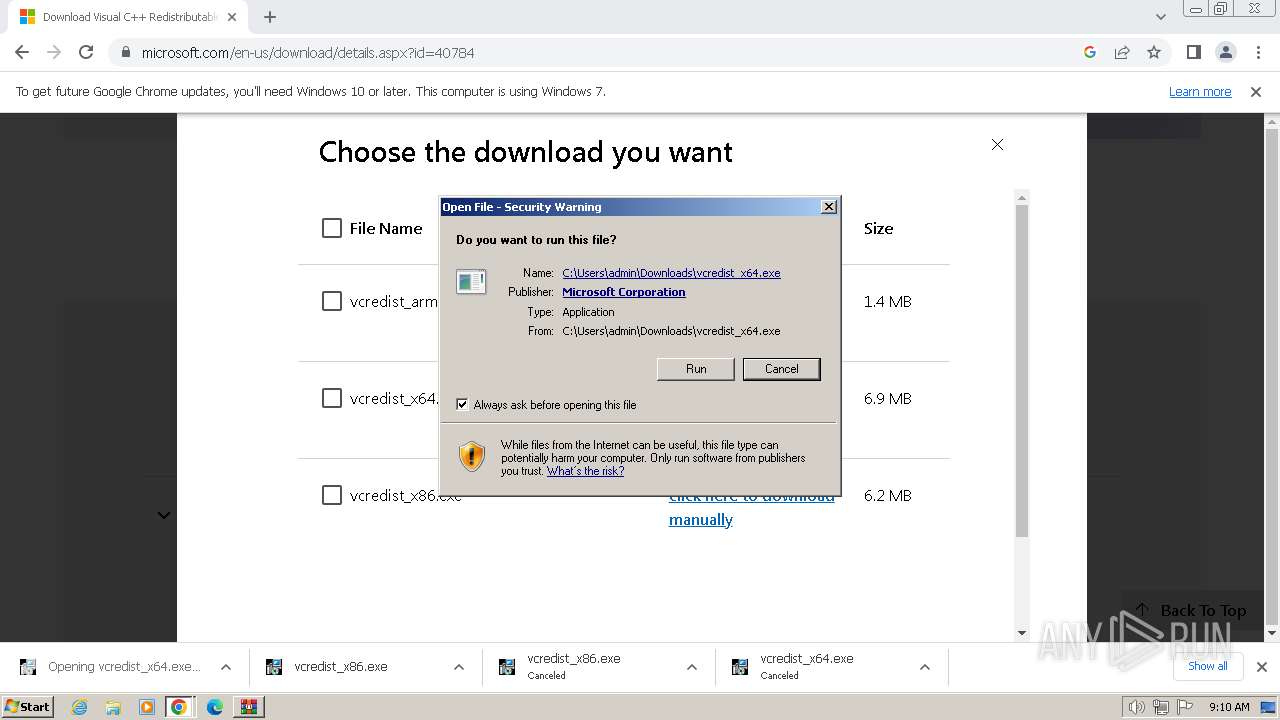
Task: Click the application file icon in dialog
Action: 471,282
